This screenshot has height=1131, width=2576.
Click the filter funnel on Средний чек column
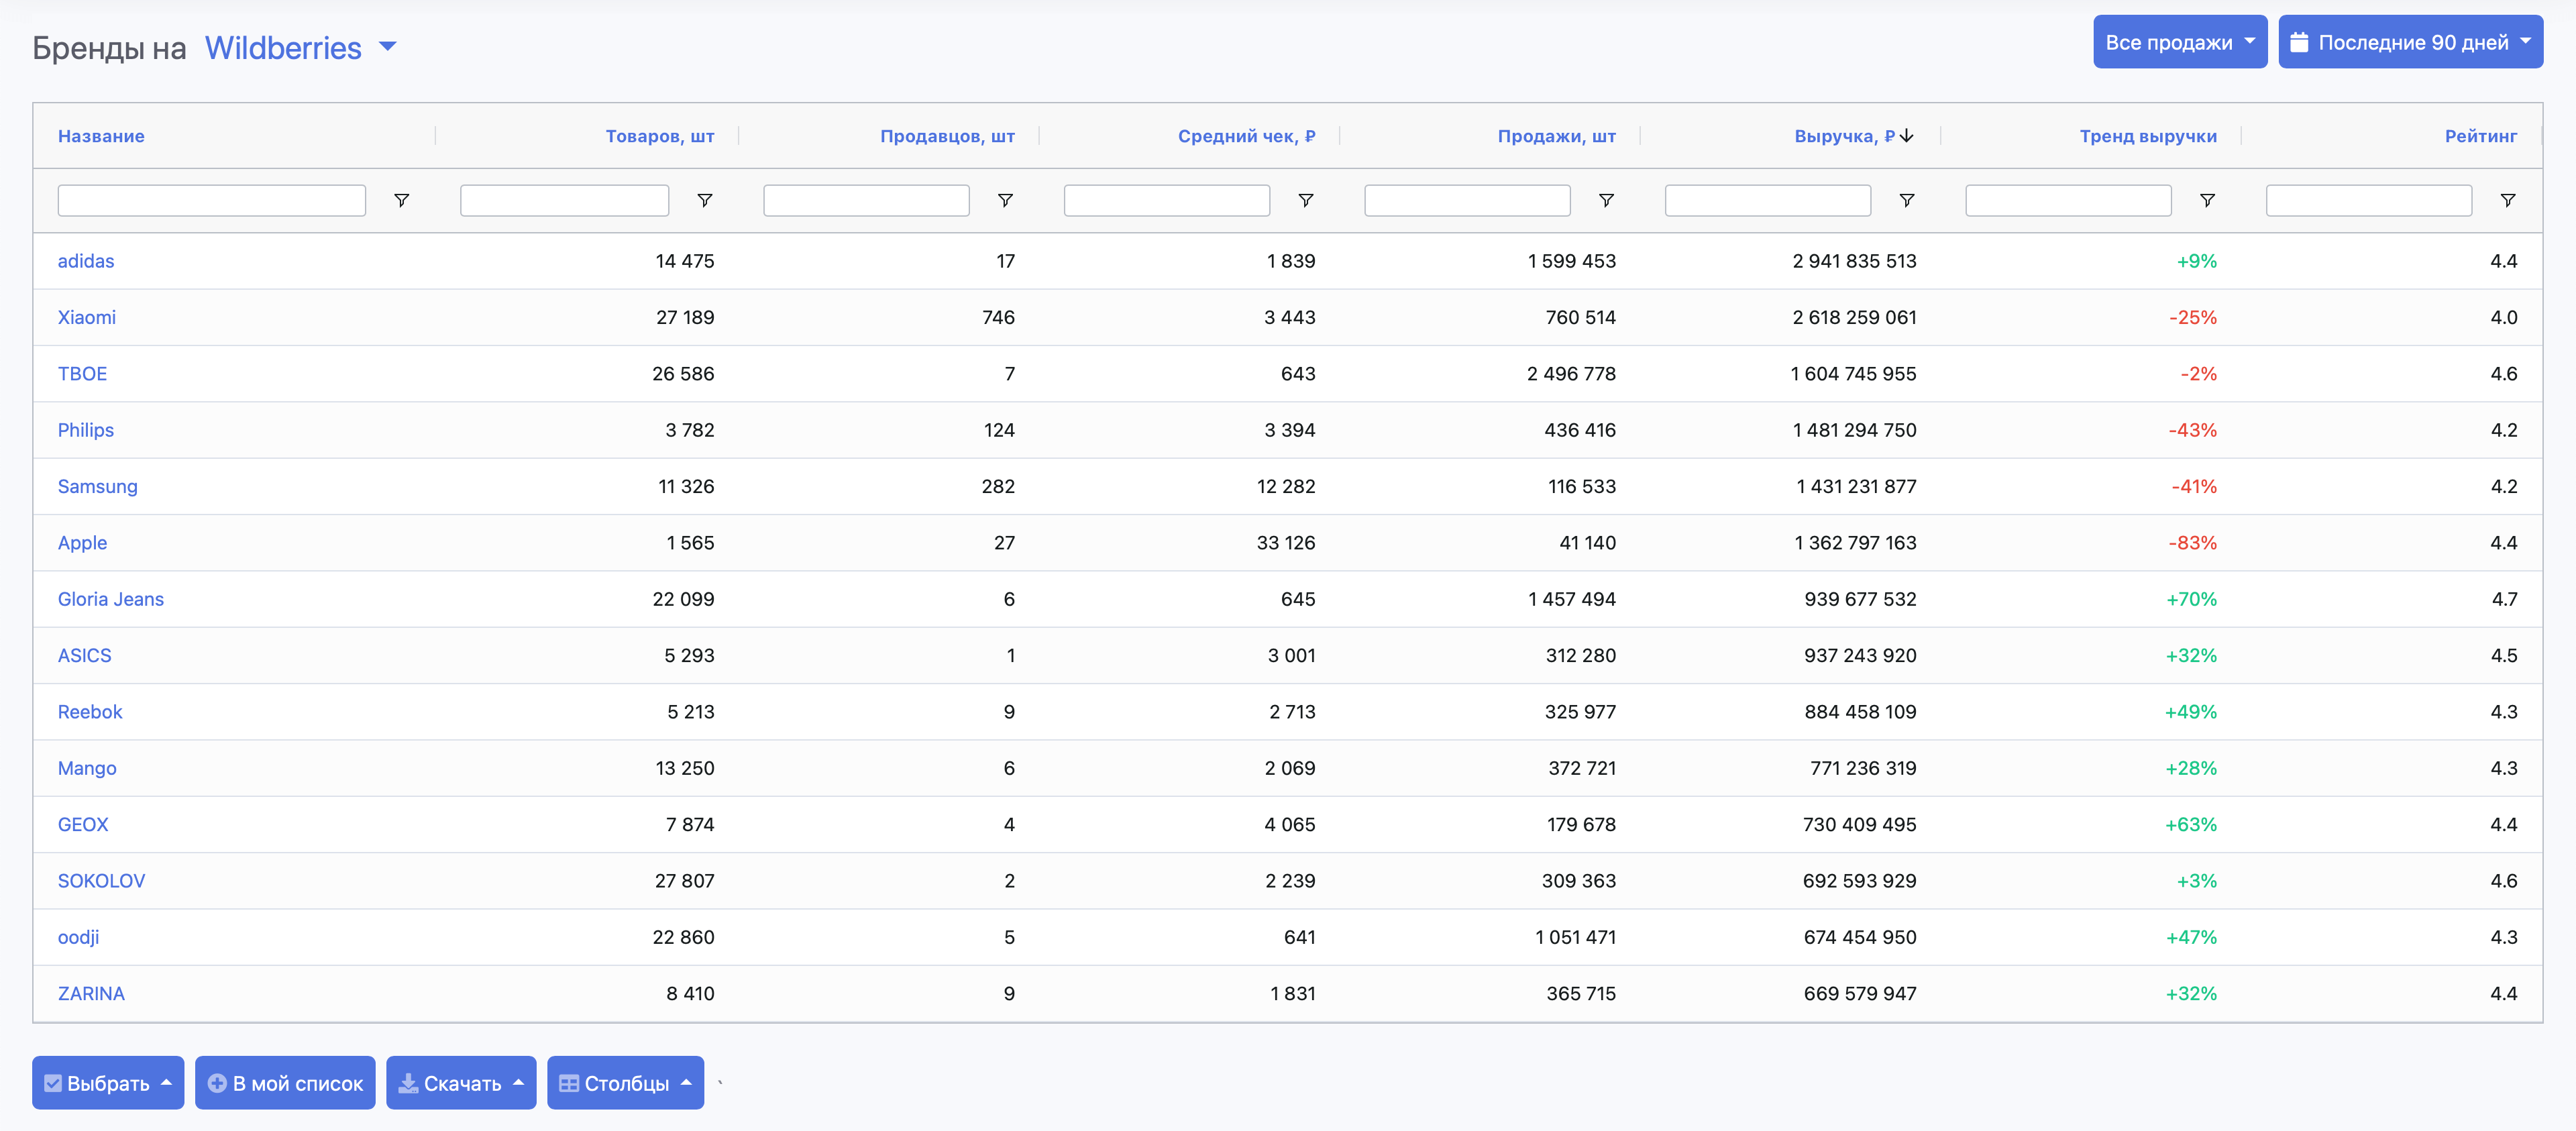pyautogui.click(x=1306, y=200)
